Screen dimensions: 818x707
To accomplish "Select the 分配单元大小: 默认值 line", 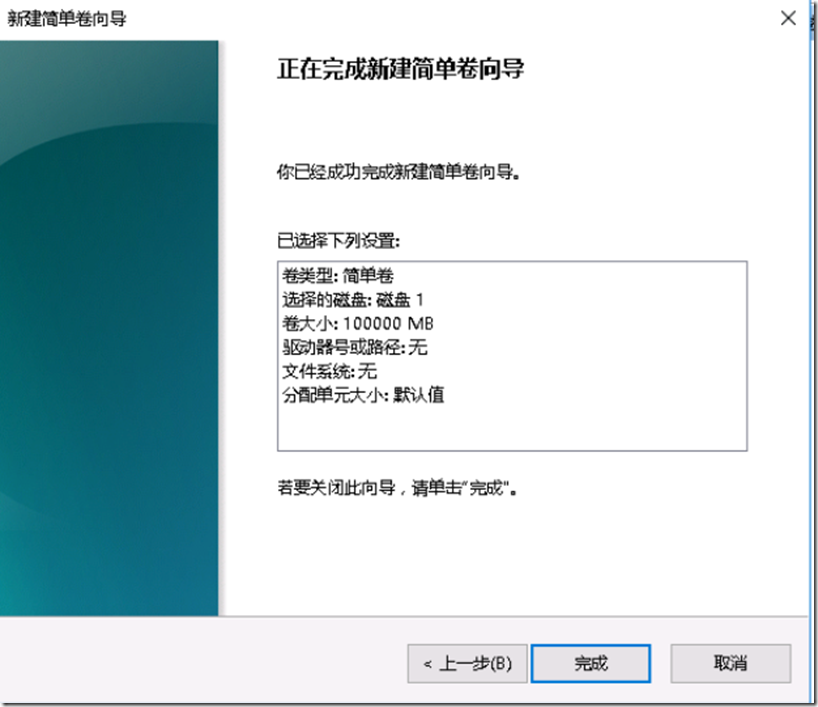I will (363, 395).
